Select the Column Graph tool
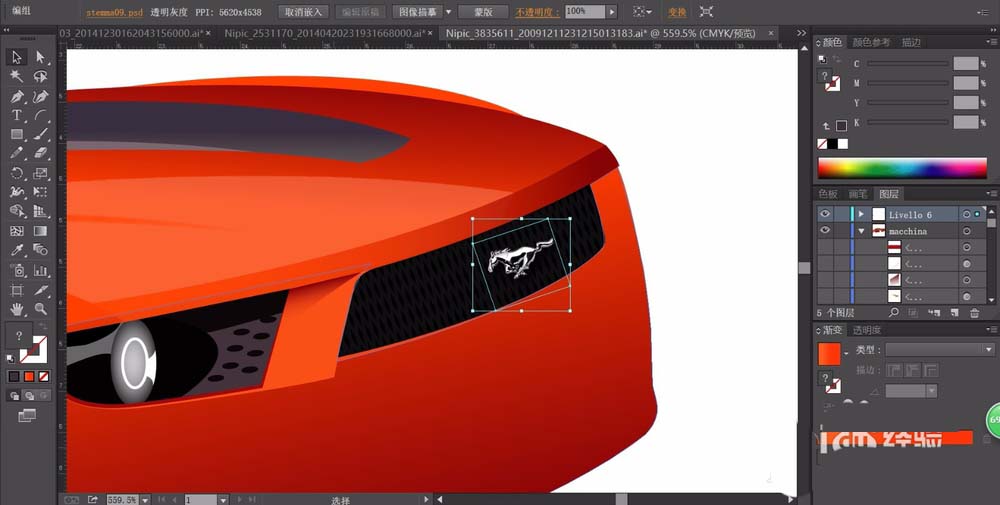 pos(41,270)
